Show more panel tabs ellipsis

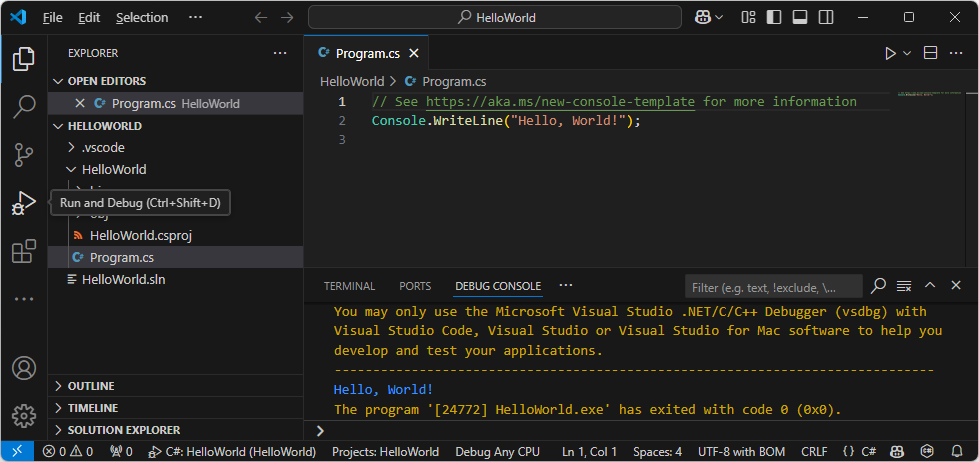(566, 286)
